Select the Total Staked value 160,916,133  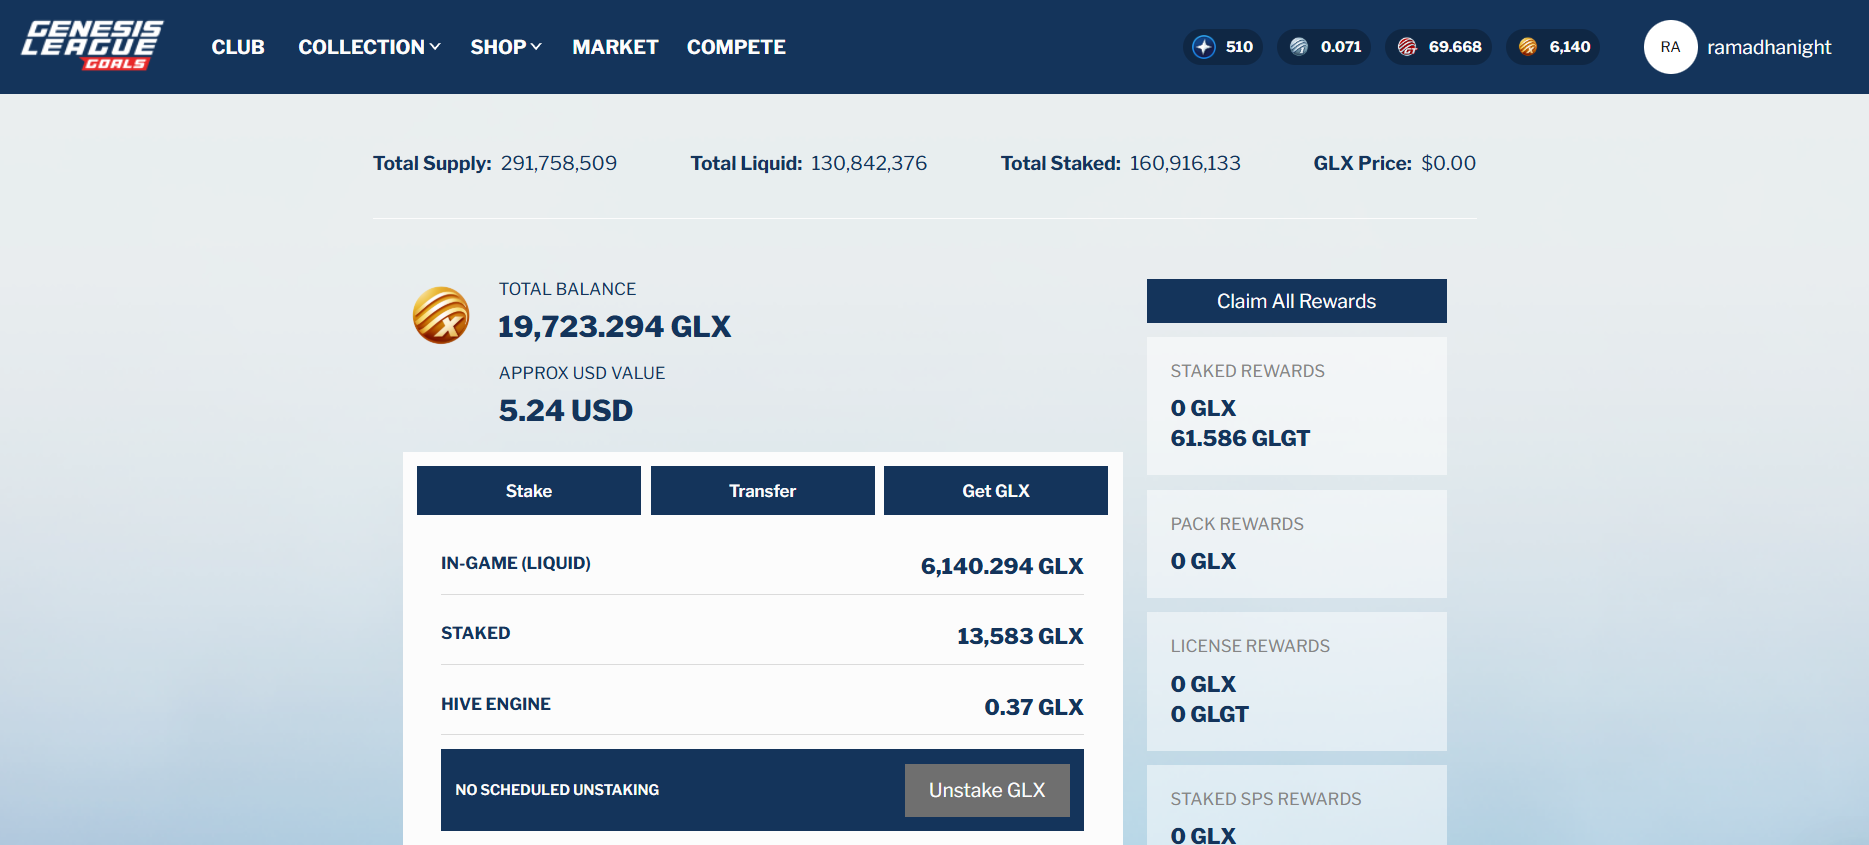[x=1185, y=163]
